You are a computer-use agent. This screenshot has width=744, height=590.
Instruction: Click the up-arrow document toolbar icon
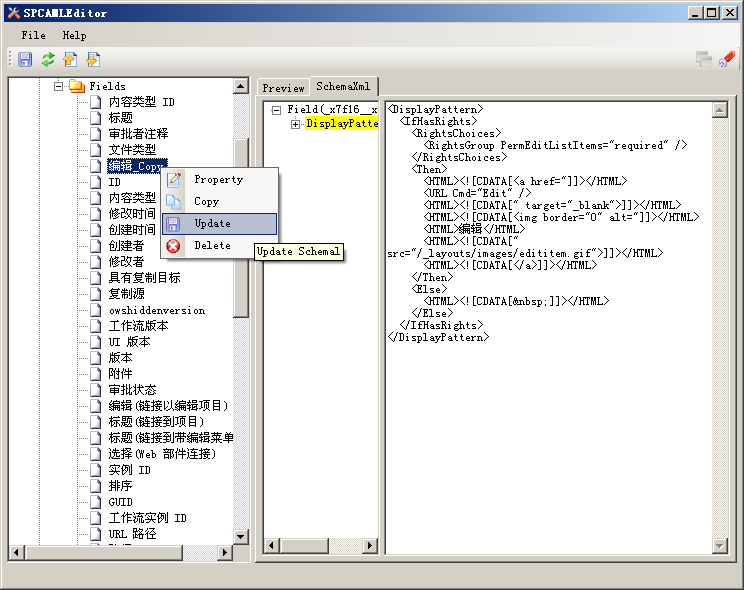coord(70,60)
